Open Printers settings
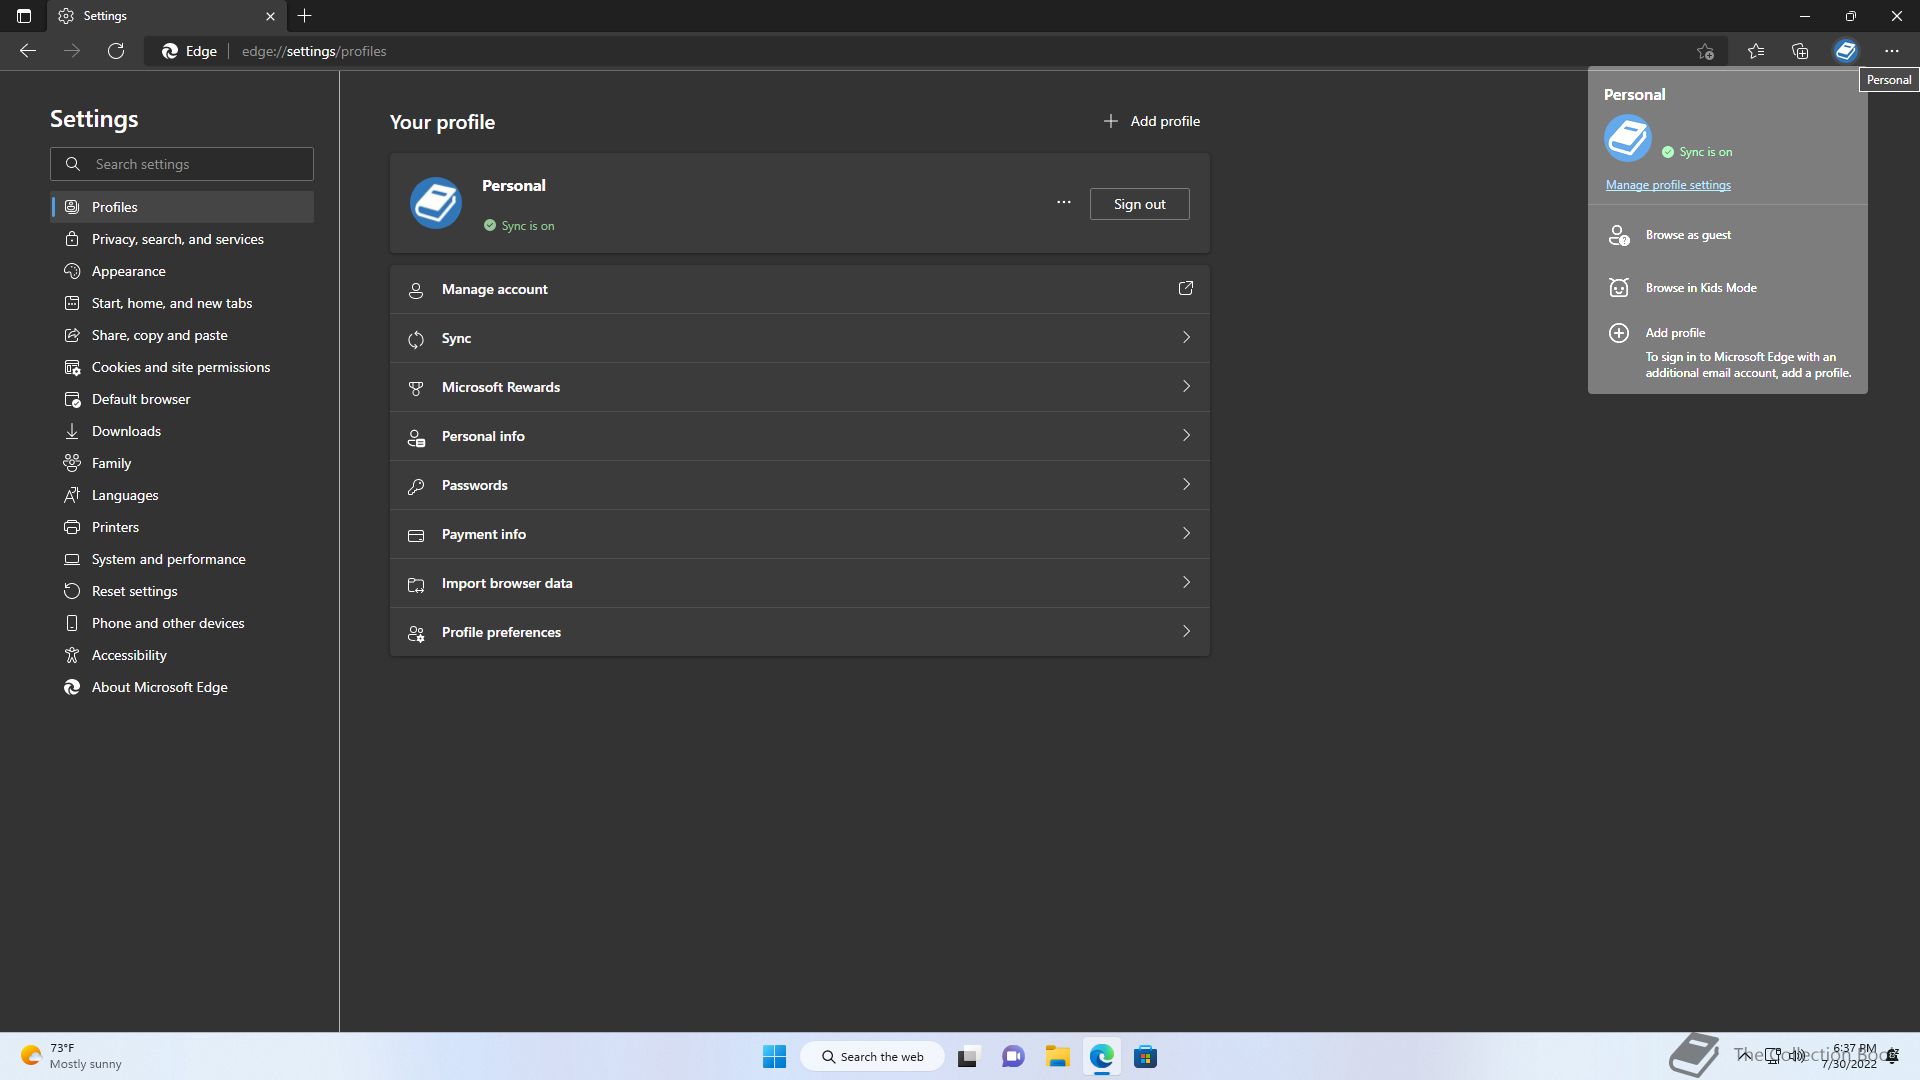This screenshot has width=1920, height=1080. click(182, 527)
